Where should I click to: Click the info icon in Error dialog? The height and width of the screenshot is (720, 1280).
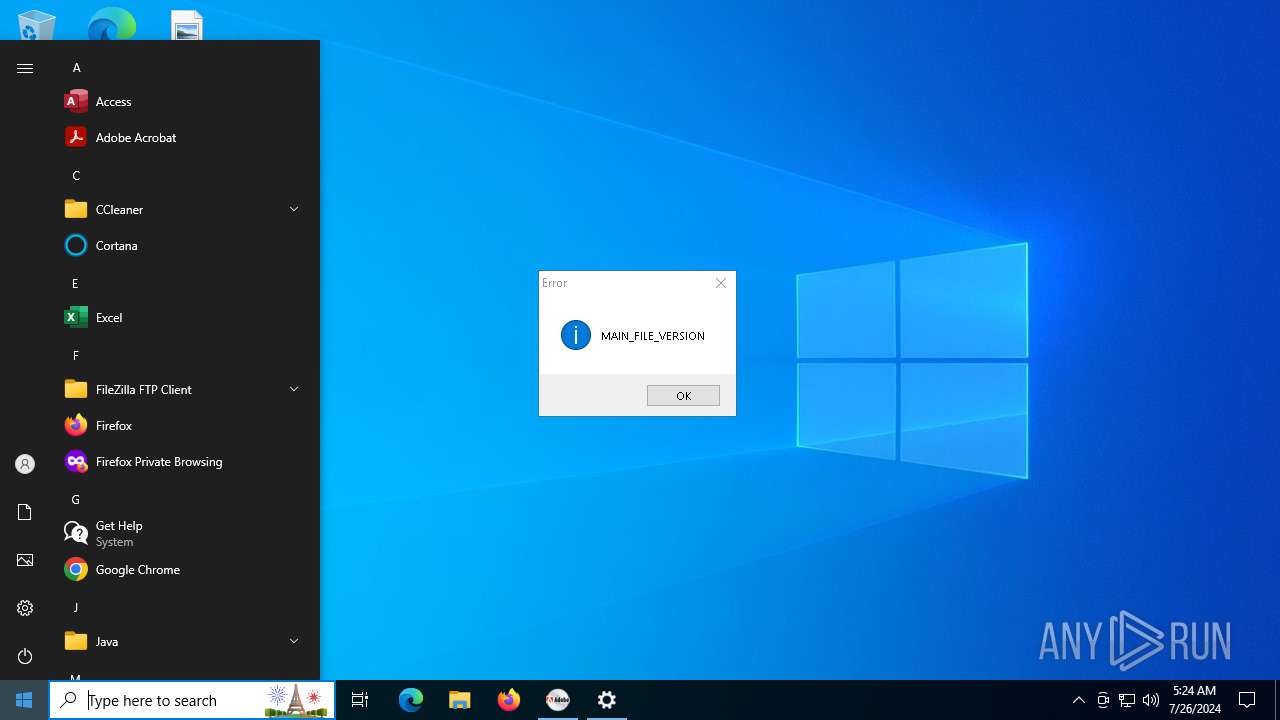click(x=576, y=335)
